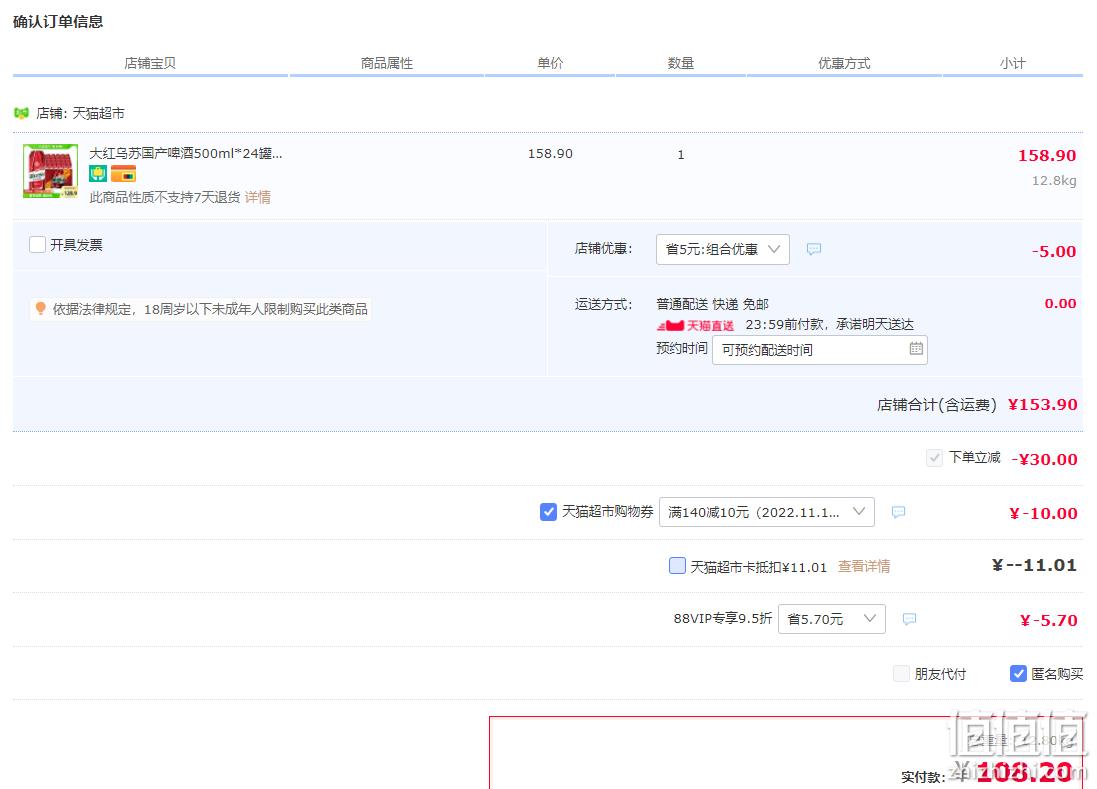Click the orange card badge under product name

point(123,173)
